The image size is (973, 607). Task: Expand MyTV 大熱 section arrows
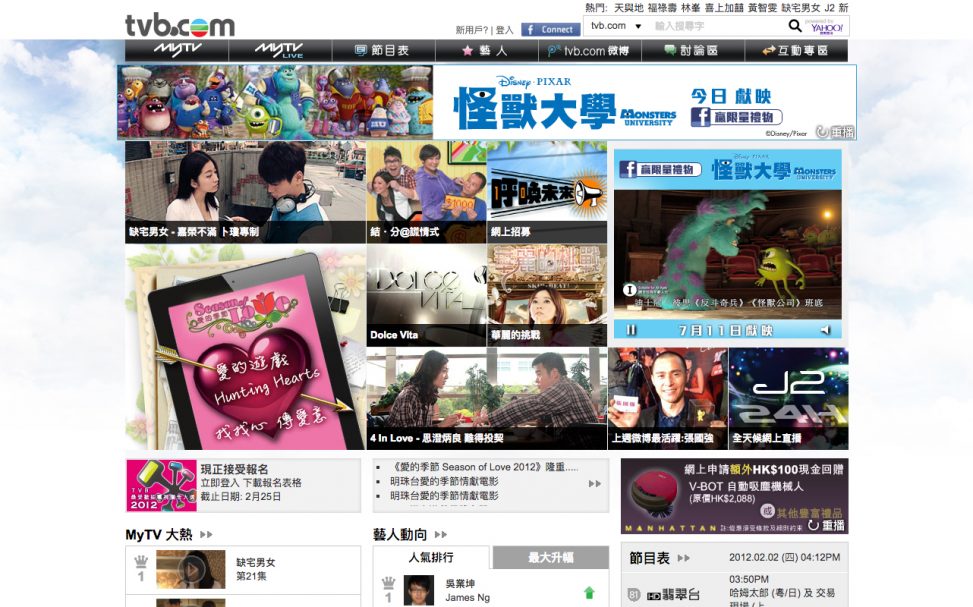click(x=206, y=534)
